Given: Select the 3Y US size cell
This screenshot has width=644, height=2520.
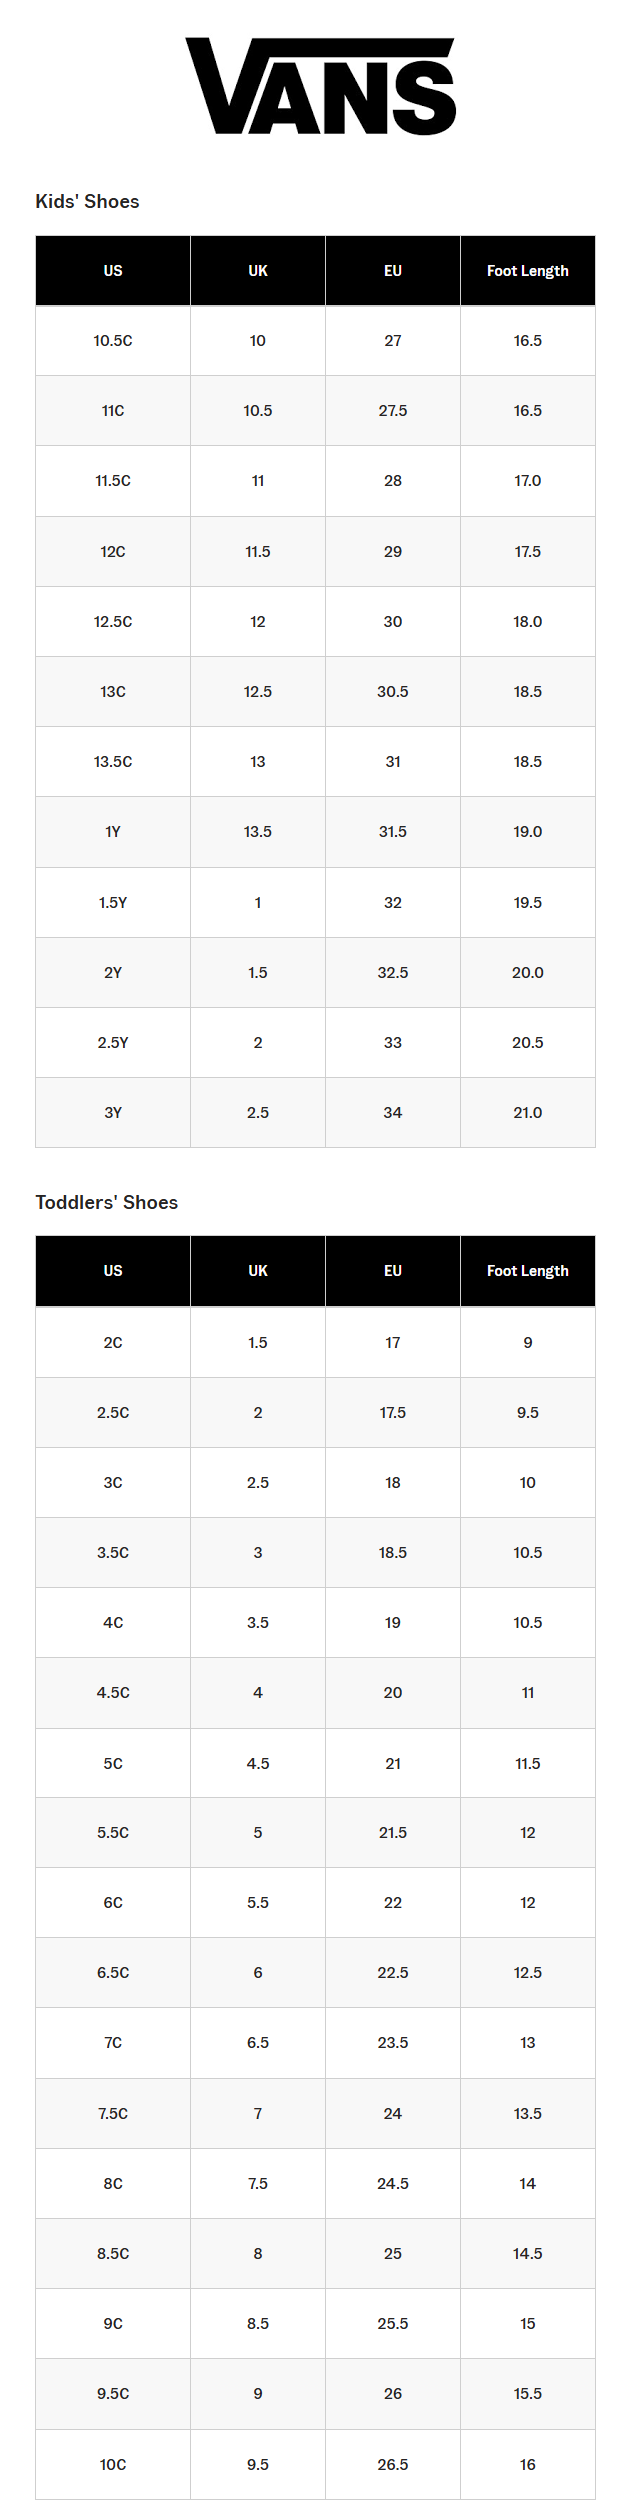Looking at the screenshot, I should tap(113, 1113).
